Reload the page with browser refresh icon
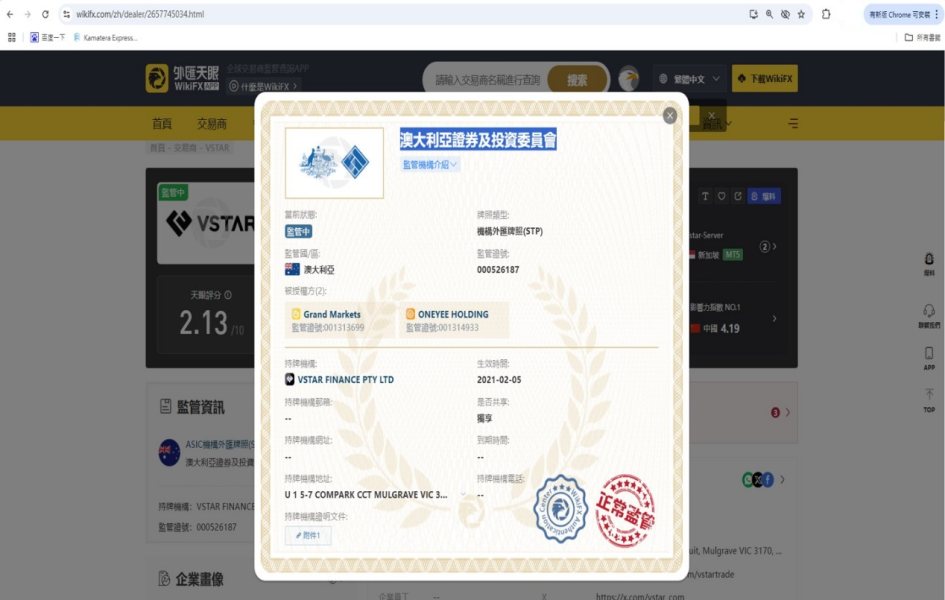The width and height of the screenshot is (945, 600). point(45,14)
